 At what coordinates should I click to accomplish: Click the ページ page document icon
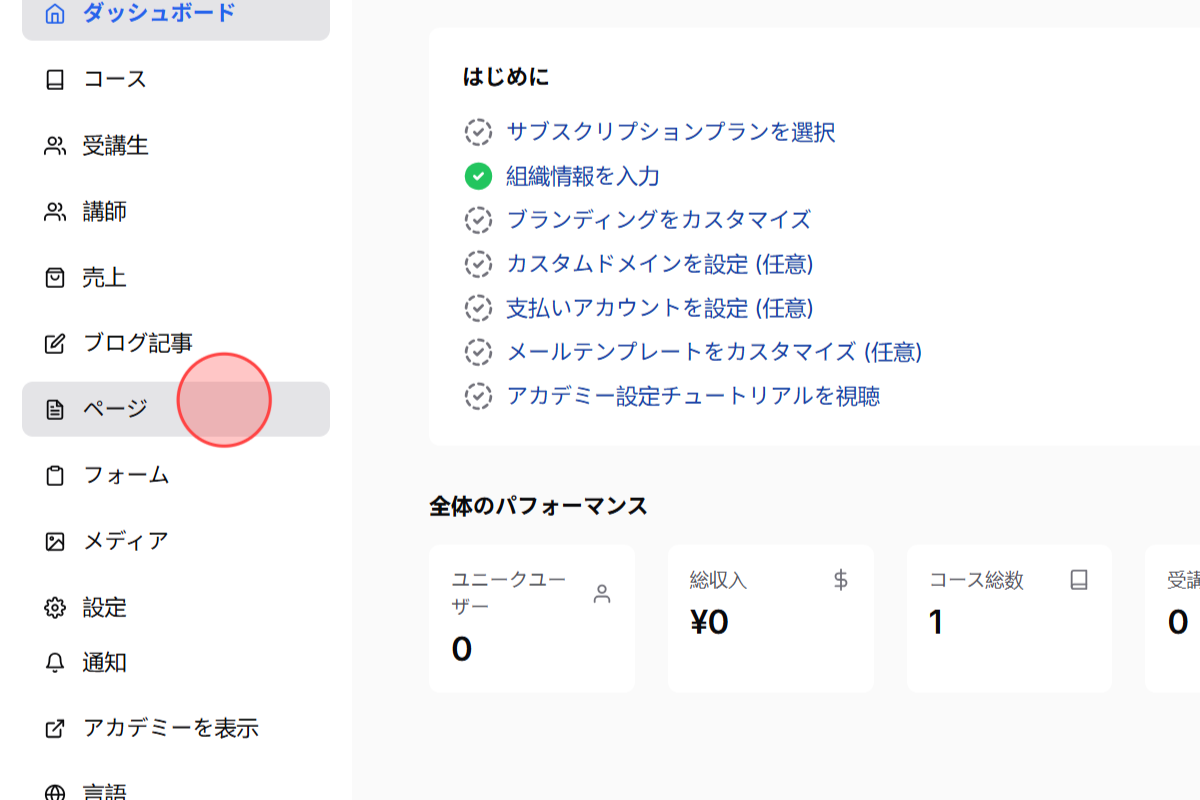[55, 409]
